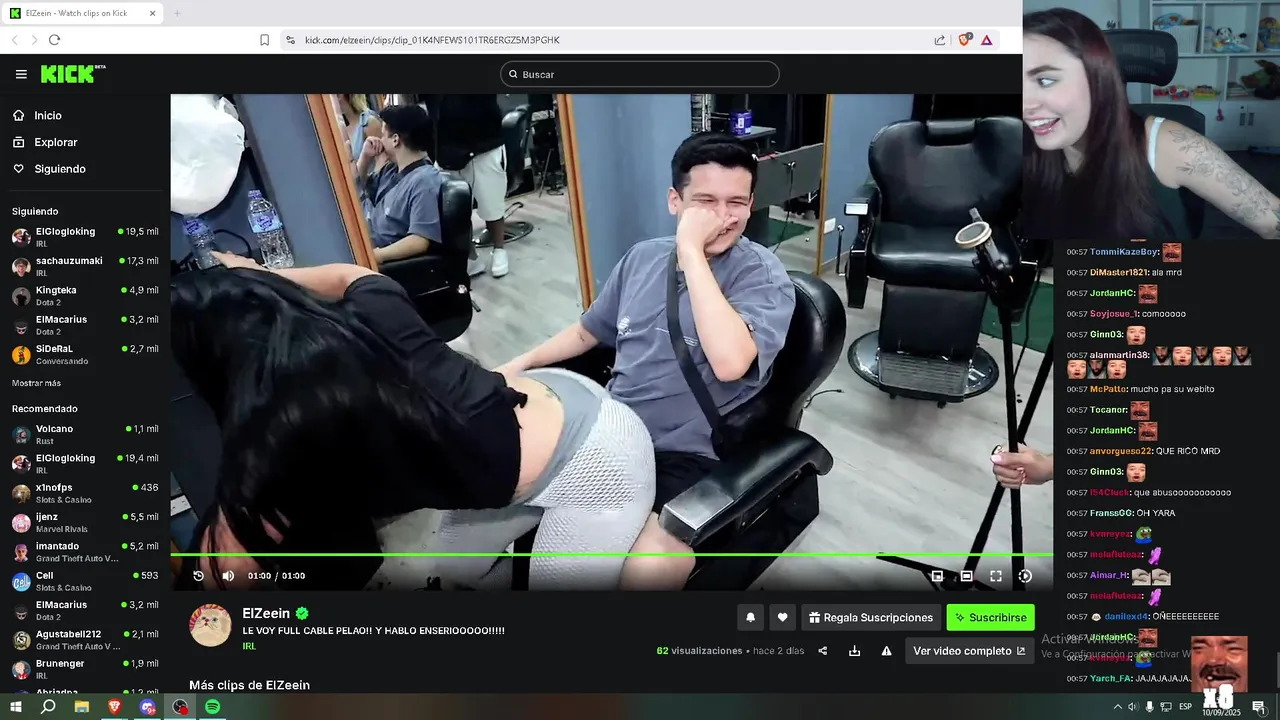Viewport: 1280px width, 720px height.
Task: Toggle theater mode on player
Action: [967, 576]
